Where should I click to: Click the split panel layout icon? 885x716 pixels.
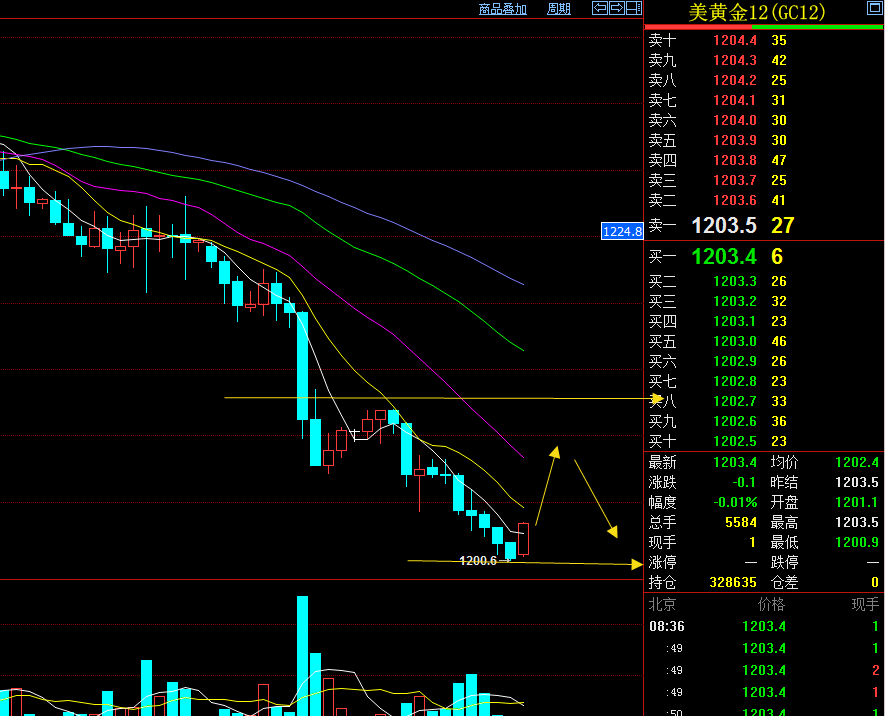click(633, 8)
